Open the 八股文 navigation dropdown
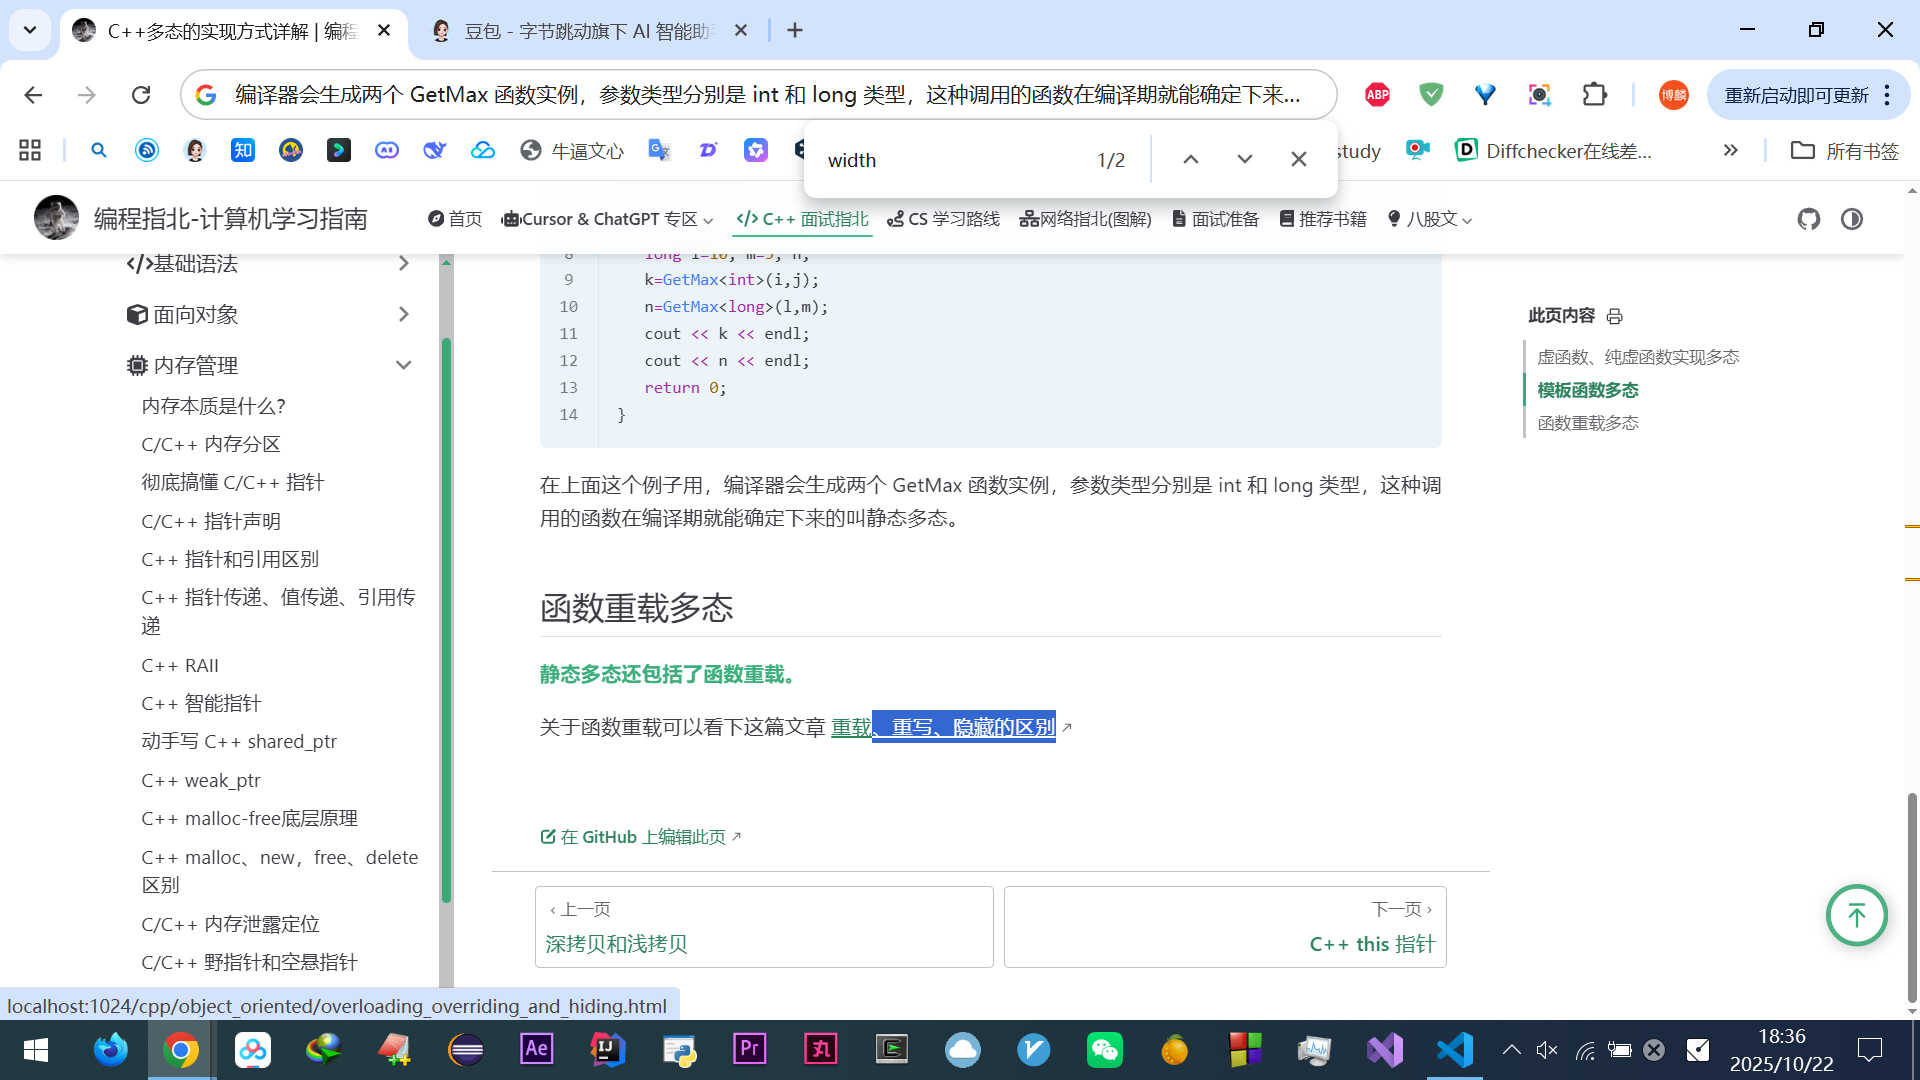The width and height of the screenshot is (1920, 1080). 1430,219
